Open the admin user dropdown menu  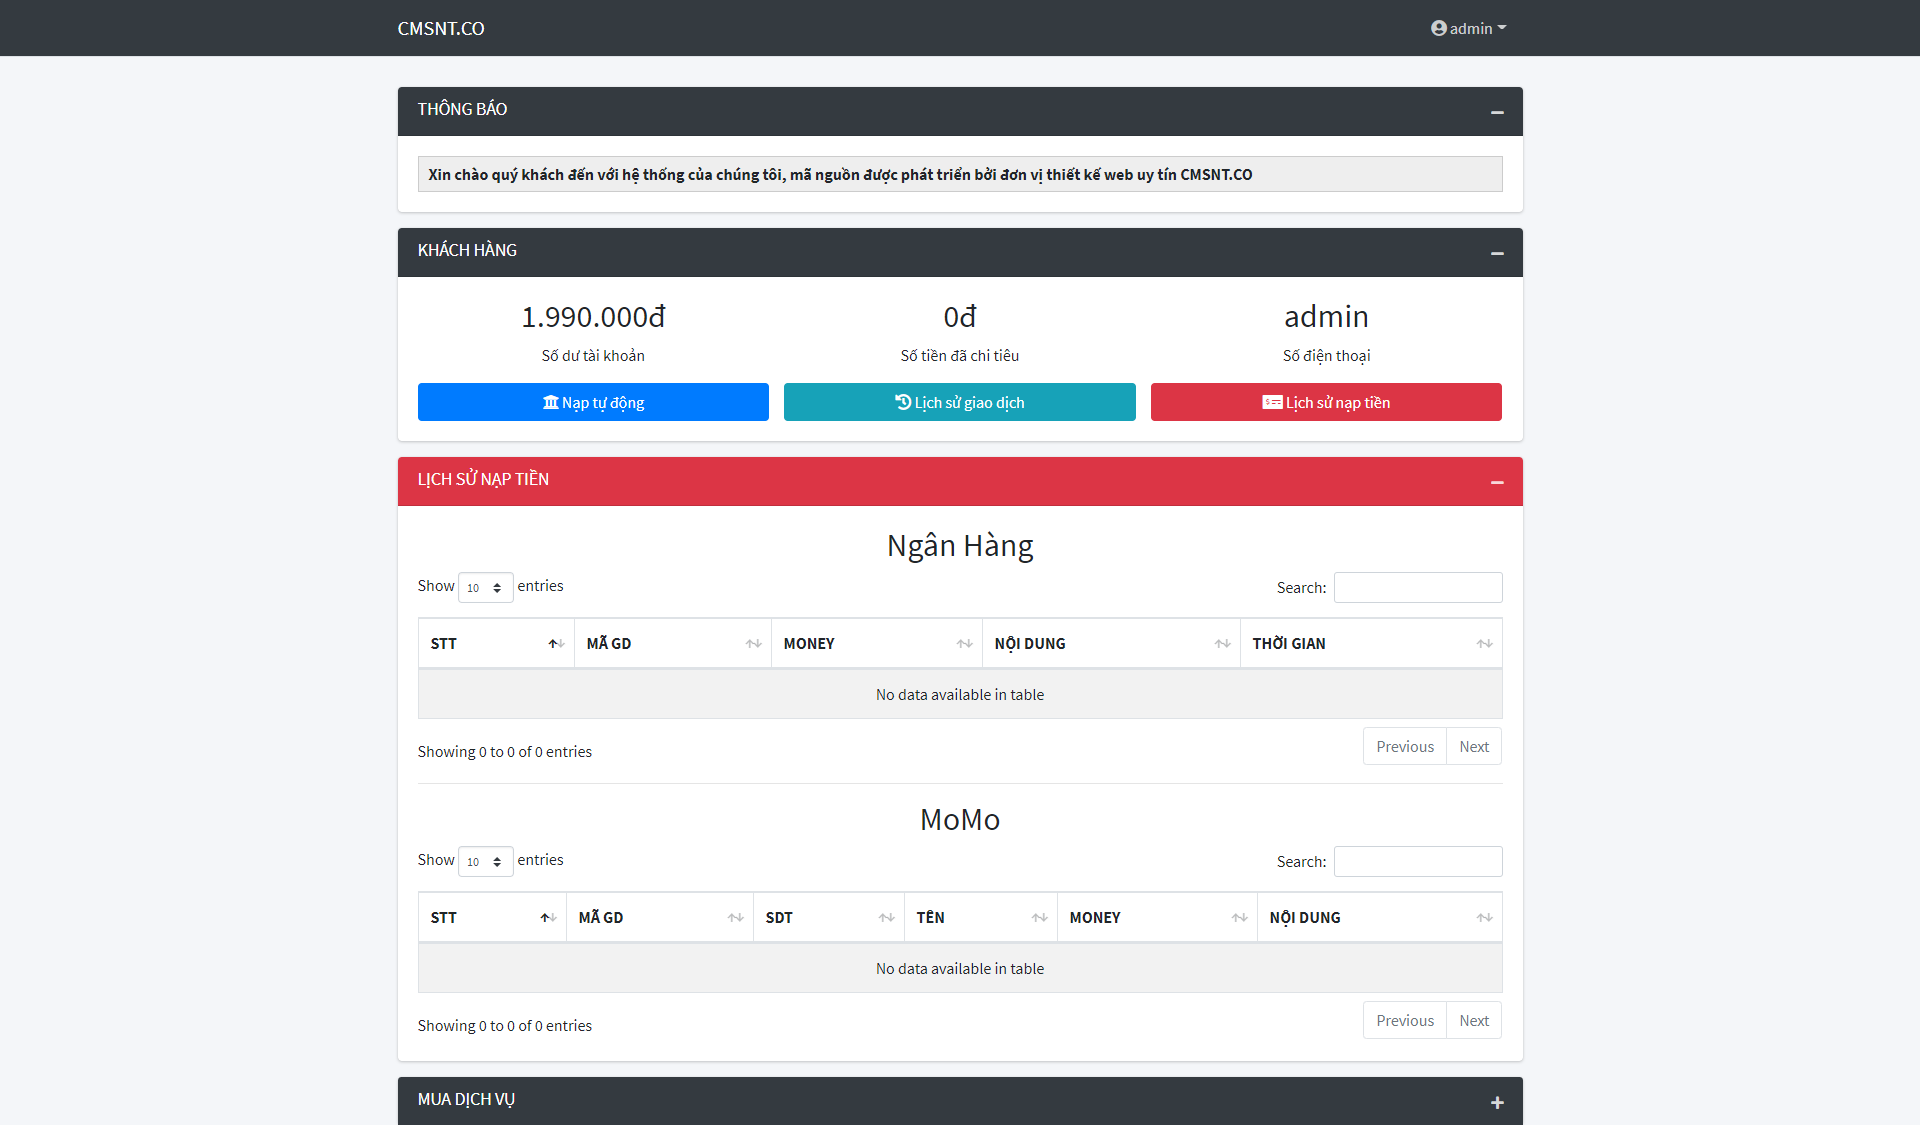click(x=1468, y=28)
